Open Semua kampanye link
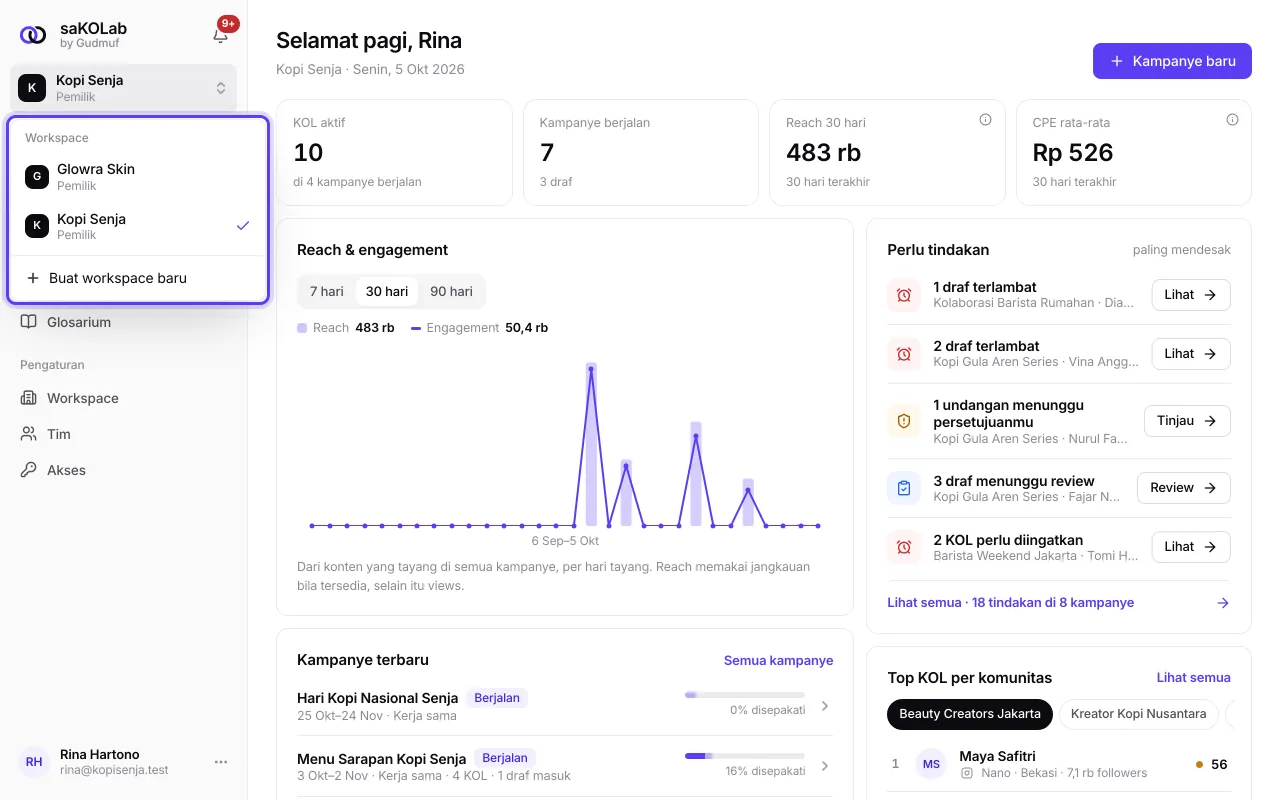 [778, 660]
